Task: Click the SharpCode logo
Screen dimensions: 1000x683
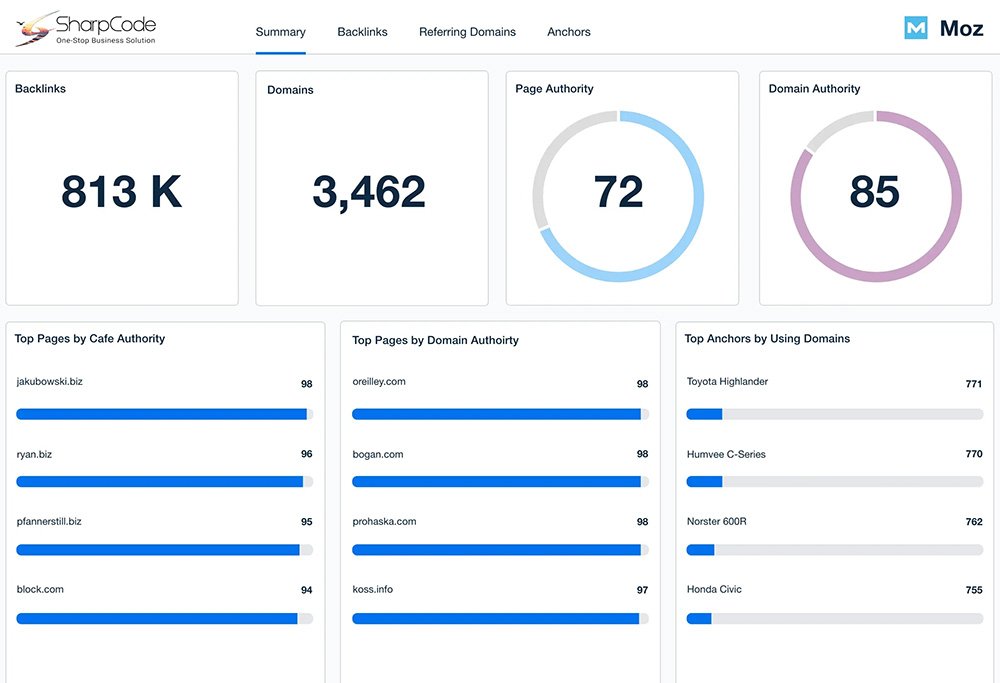Action: [x=86, y=29]
